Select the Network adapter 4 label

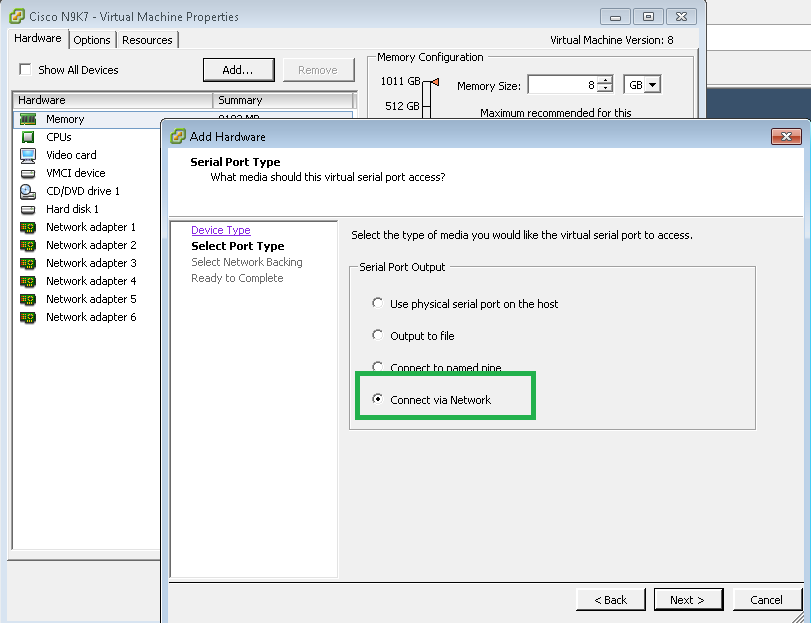click(91, 281)
